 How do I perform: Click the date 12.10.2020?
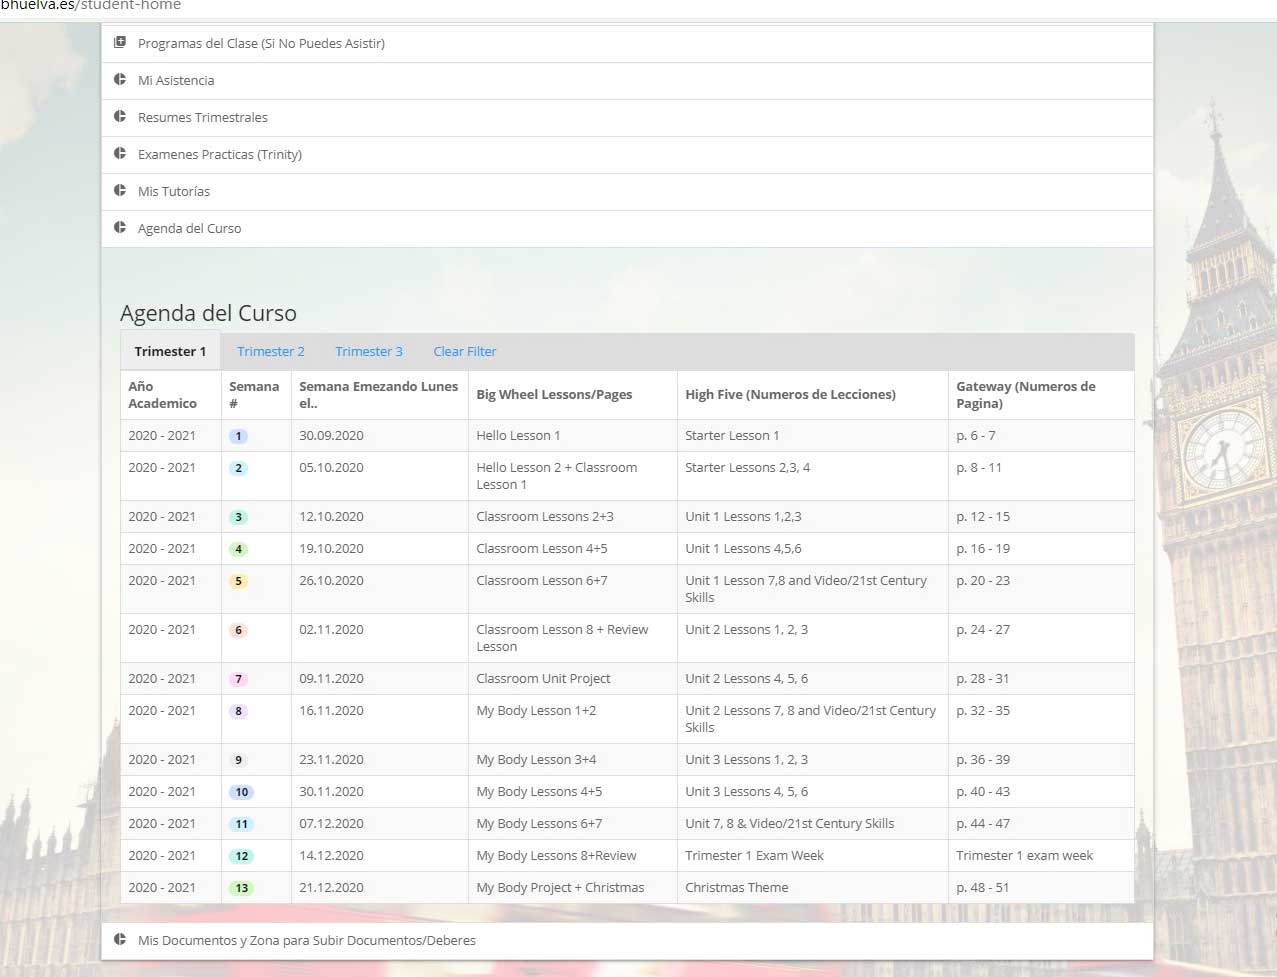(x=331, y=517)
